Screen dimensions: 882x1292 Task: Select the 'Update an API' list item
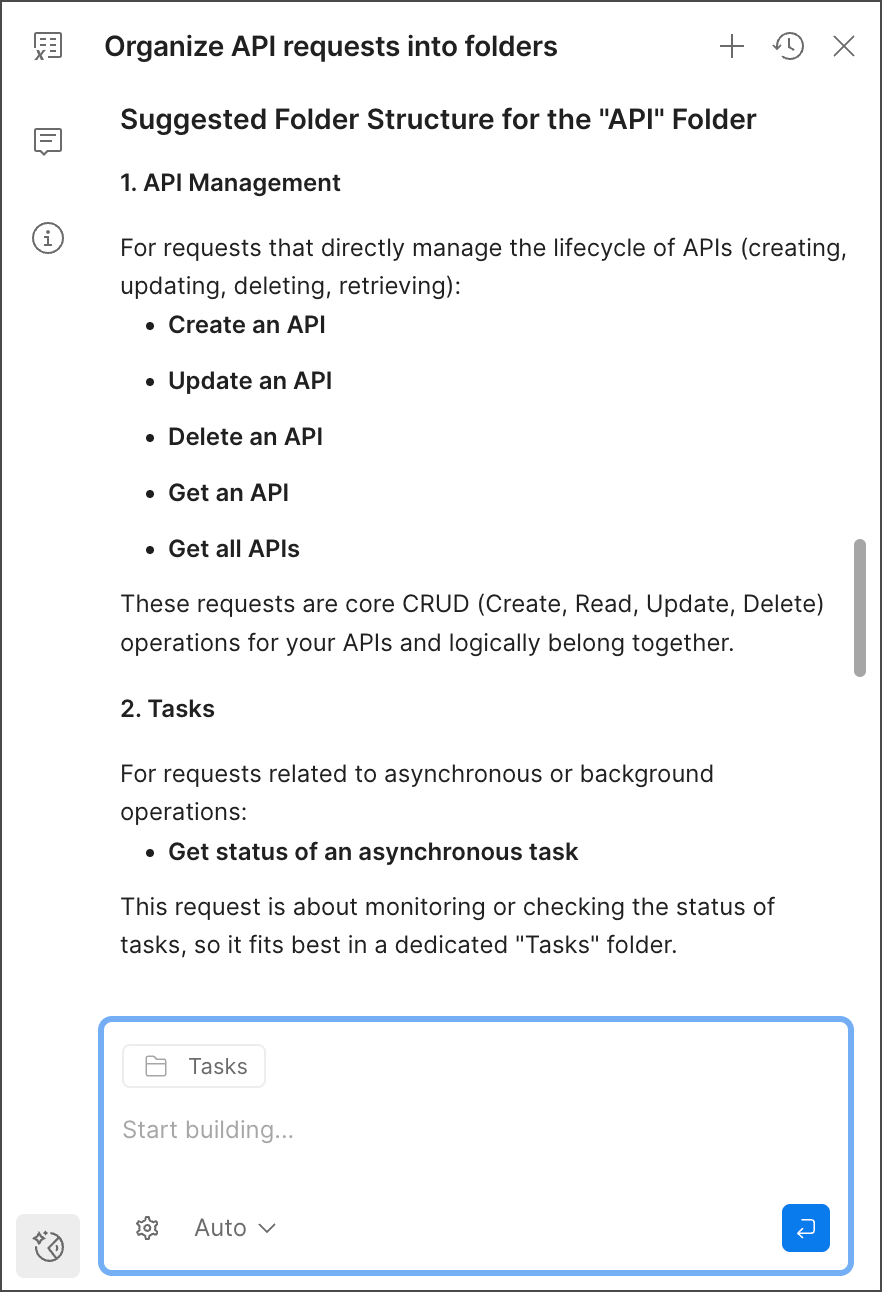point(250,381)
